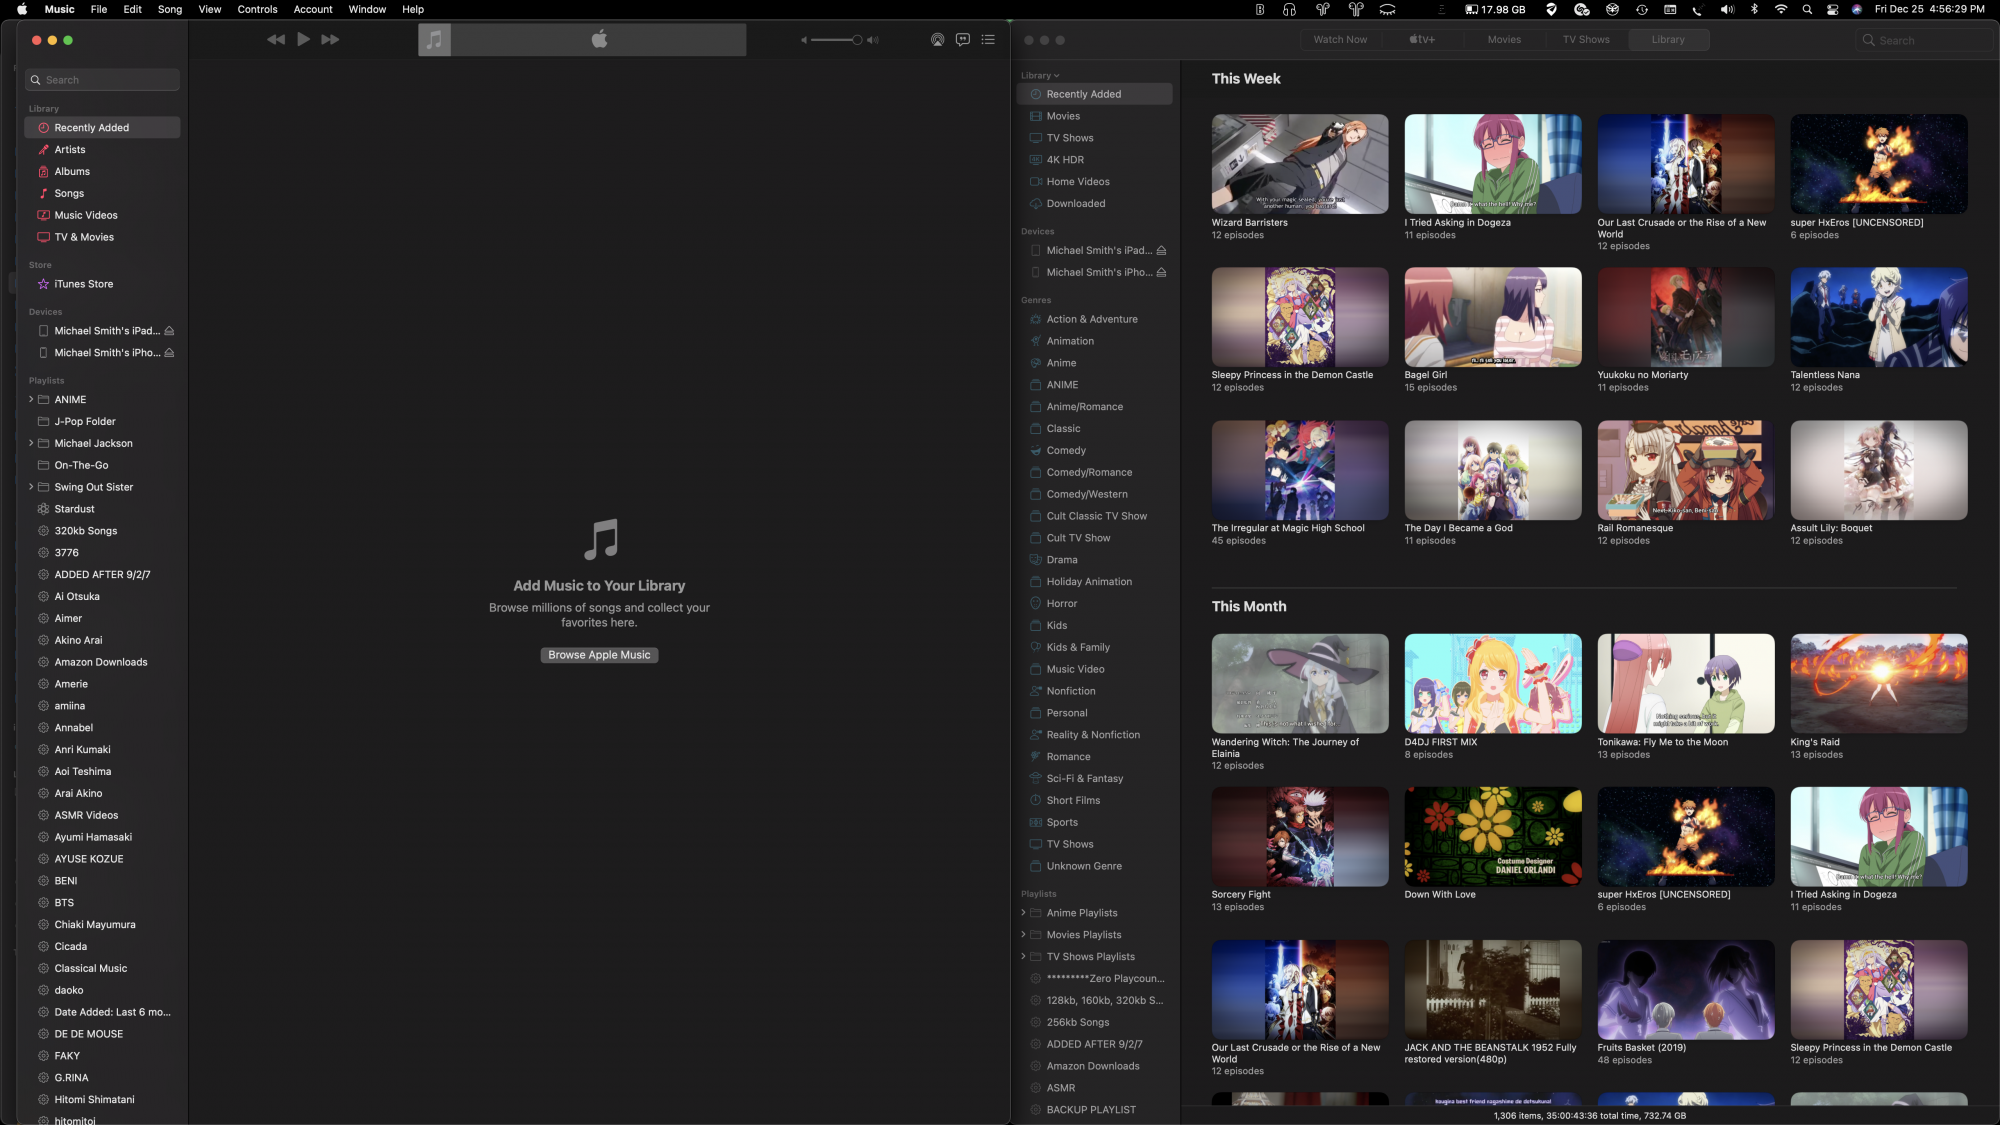2000x1125 pixels.
Task: Open Control Center toggle icon in menu bar
Action: [1832, 9]
